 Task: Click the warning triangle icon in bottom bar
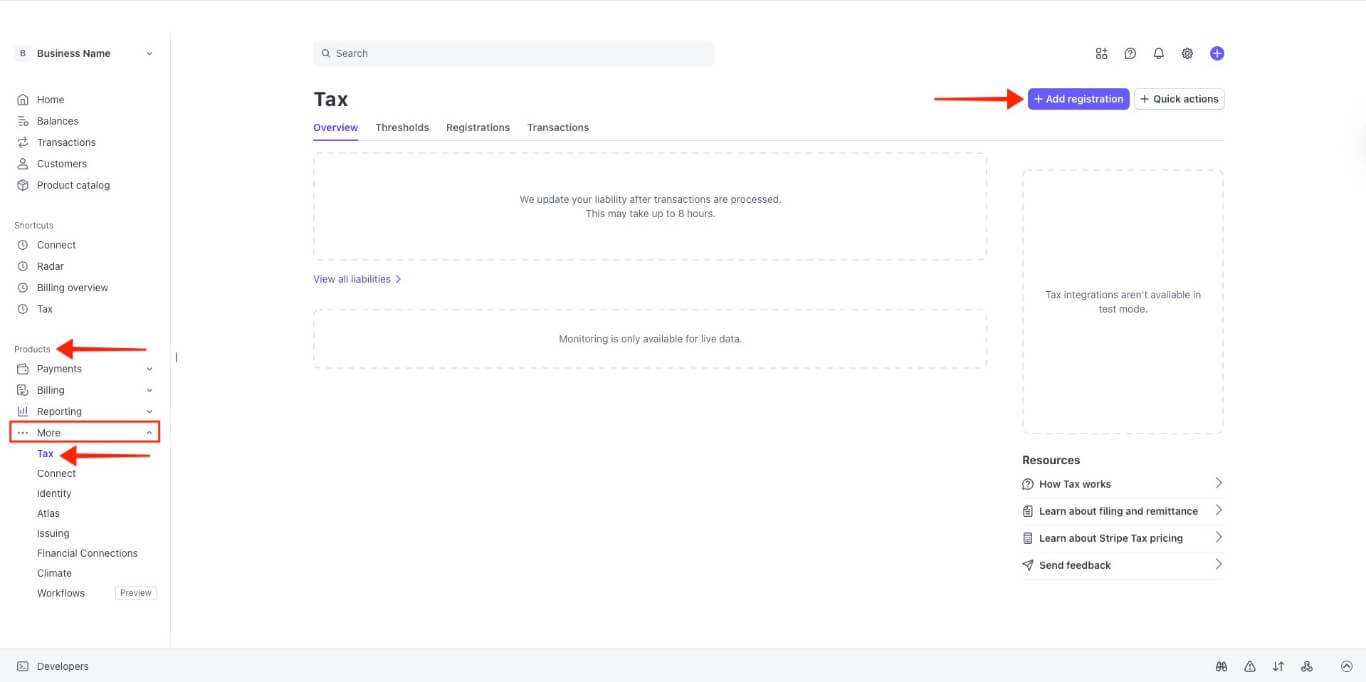[x=1249, y=667]
